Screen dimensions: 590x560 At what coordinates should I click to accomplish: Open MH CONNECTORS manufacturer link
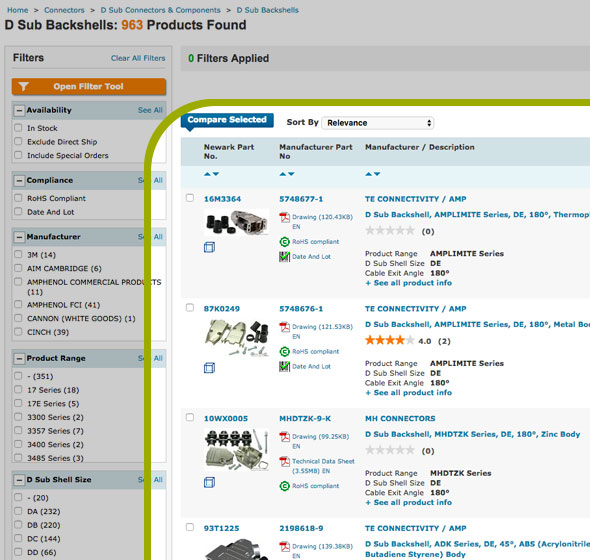tap(400, 418)
